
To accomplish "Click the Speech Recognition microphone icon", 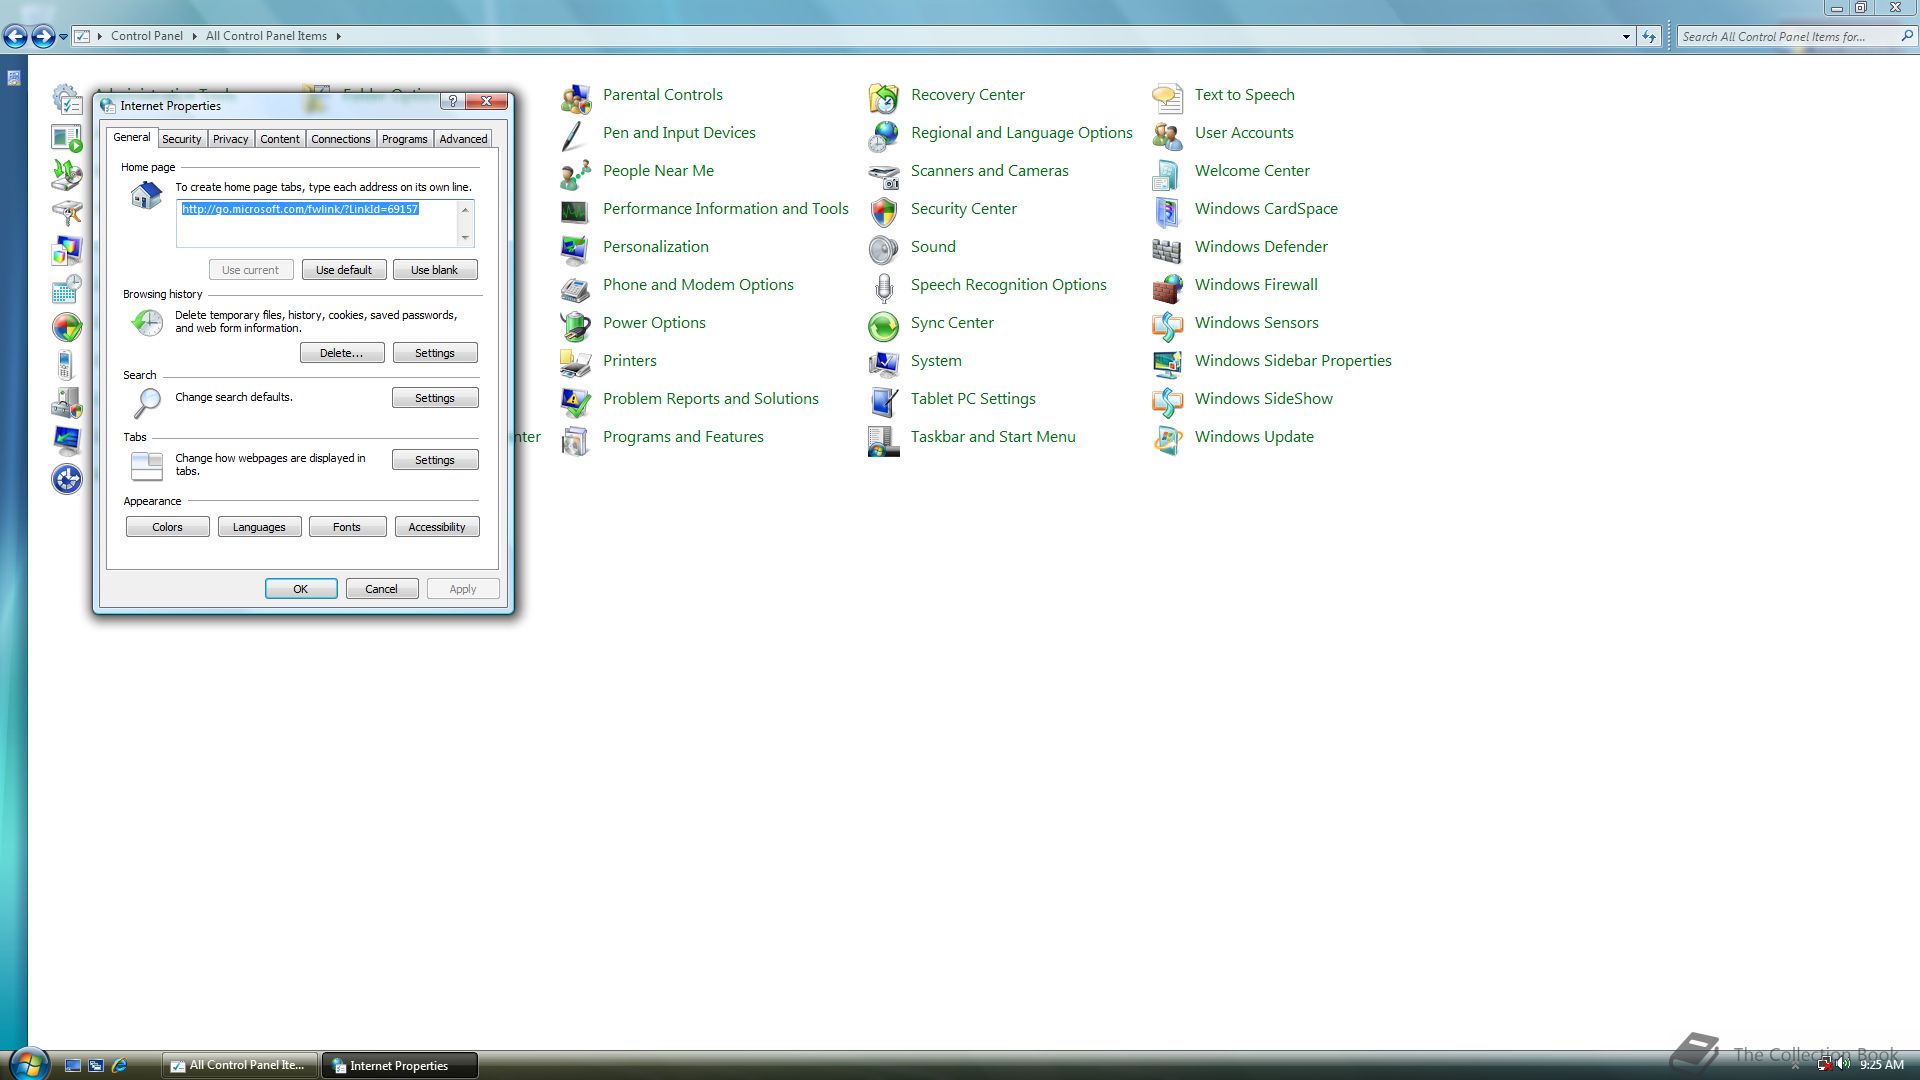I will click(x=883, y=287).
